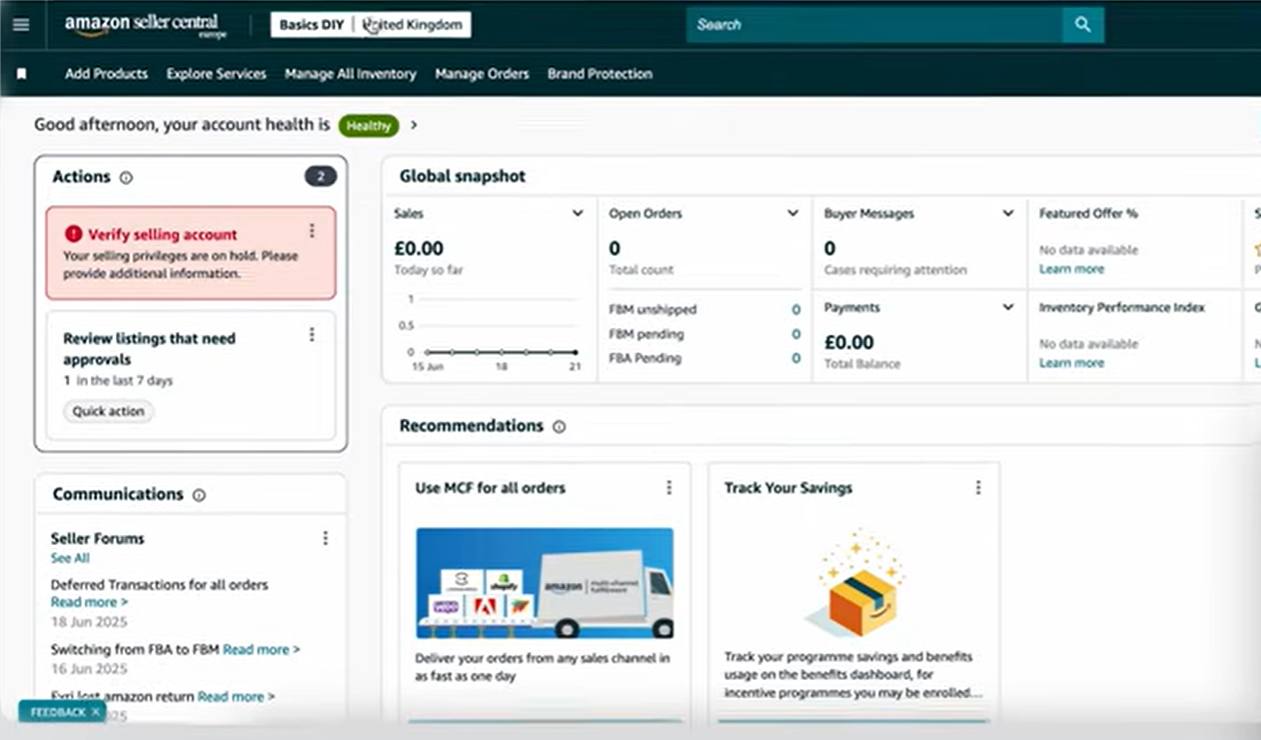1261x740 pixels.
Task: Click the Healthy account status badge
Action: [369, 126]
